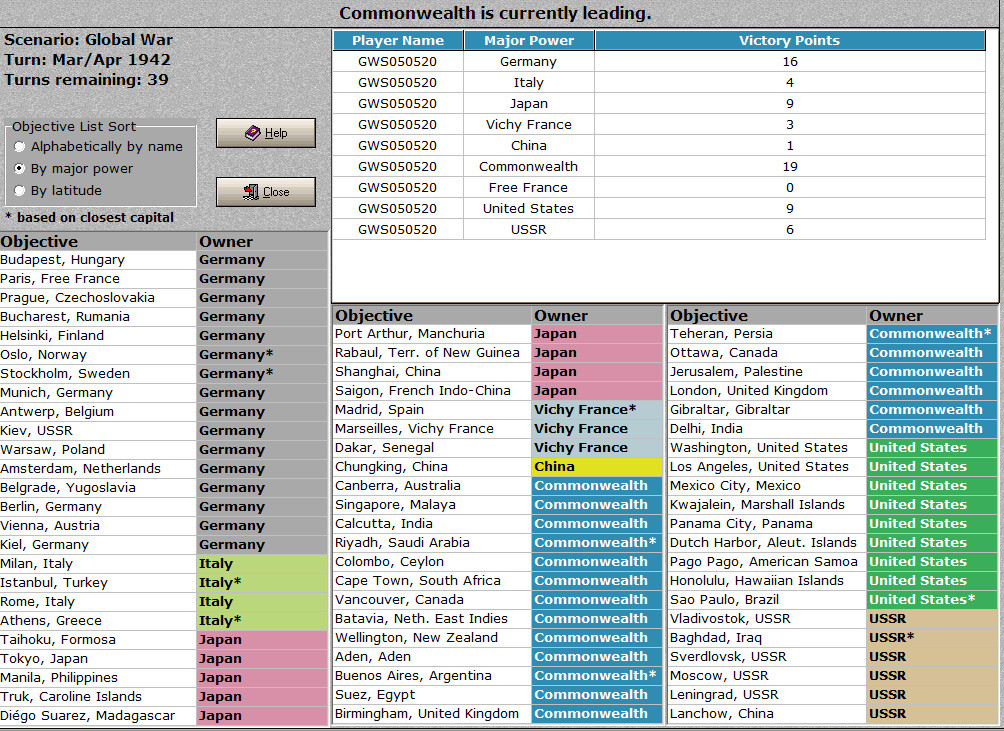Select Manila, Philippines objective

click(97, 677)
